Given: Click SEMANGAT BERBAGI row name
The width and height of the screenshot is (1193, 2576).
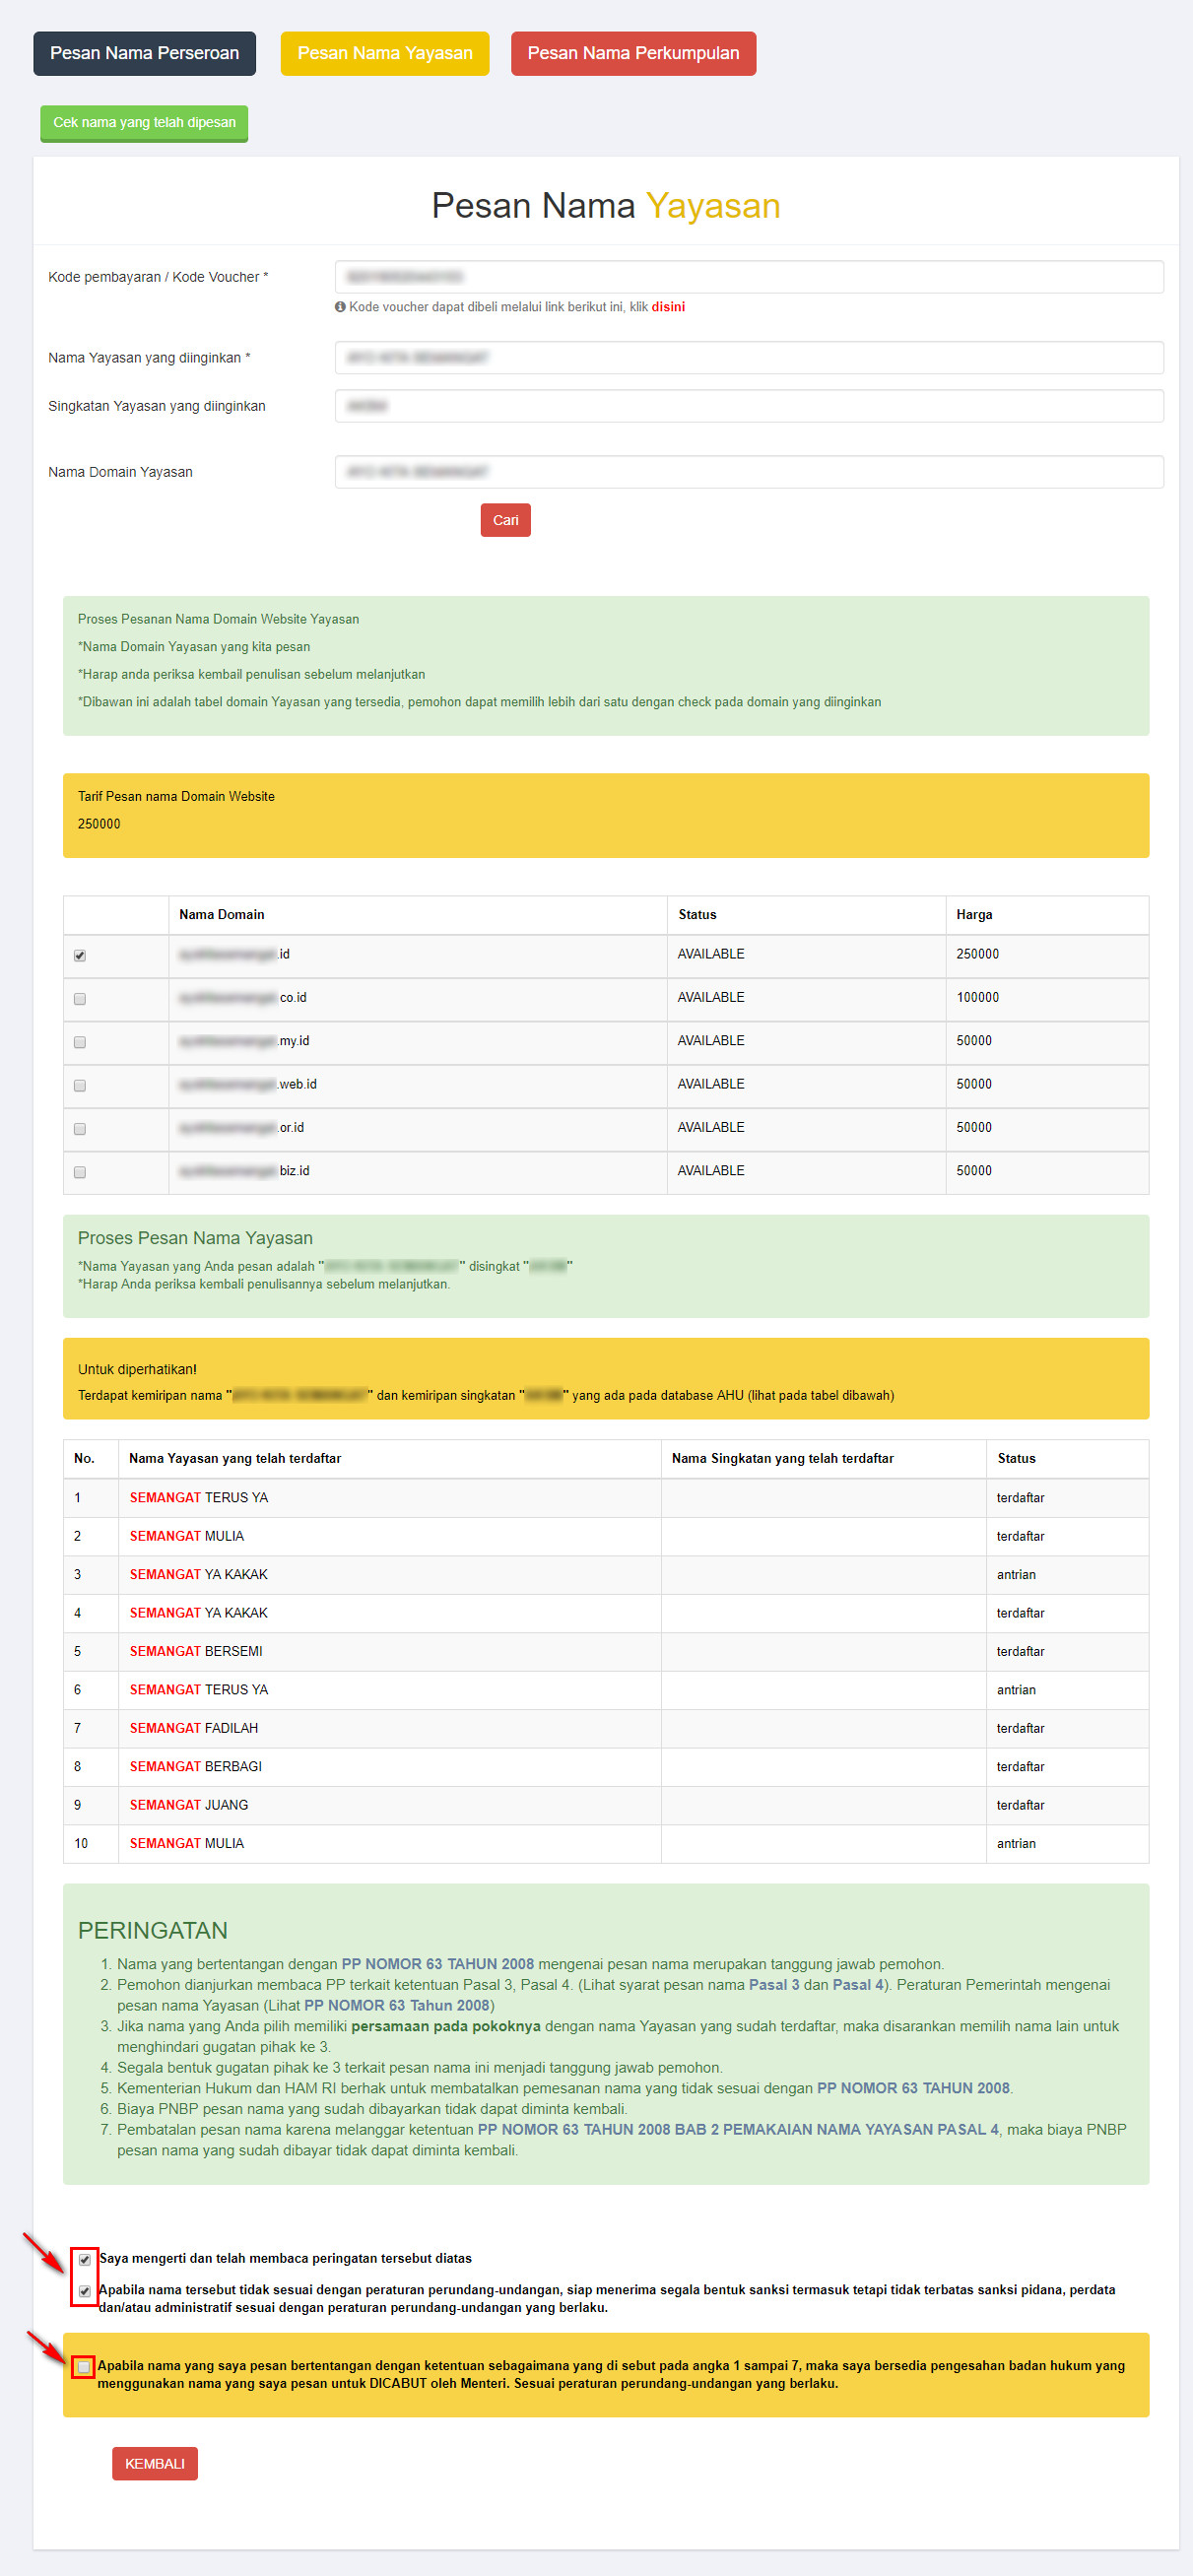Looking at the screenshot, I should [196, 1766].
